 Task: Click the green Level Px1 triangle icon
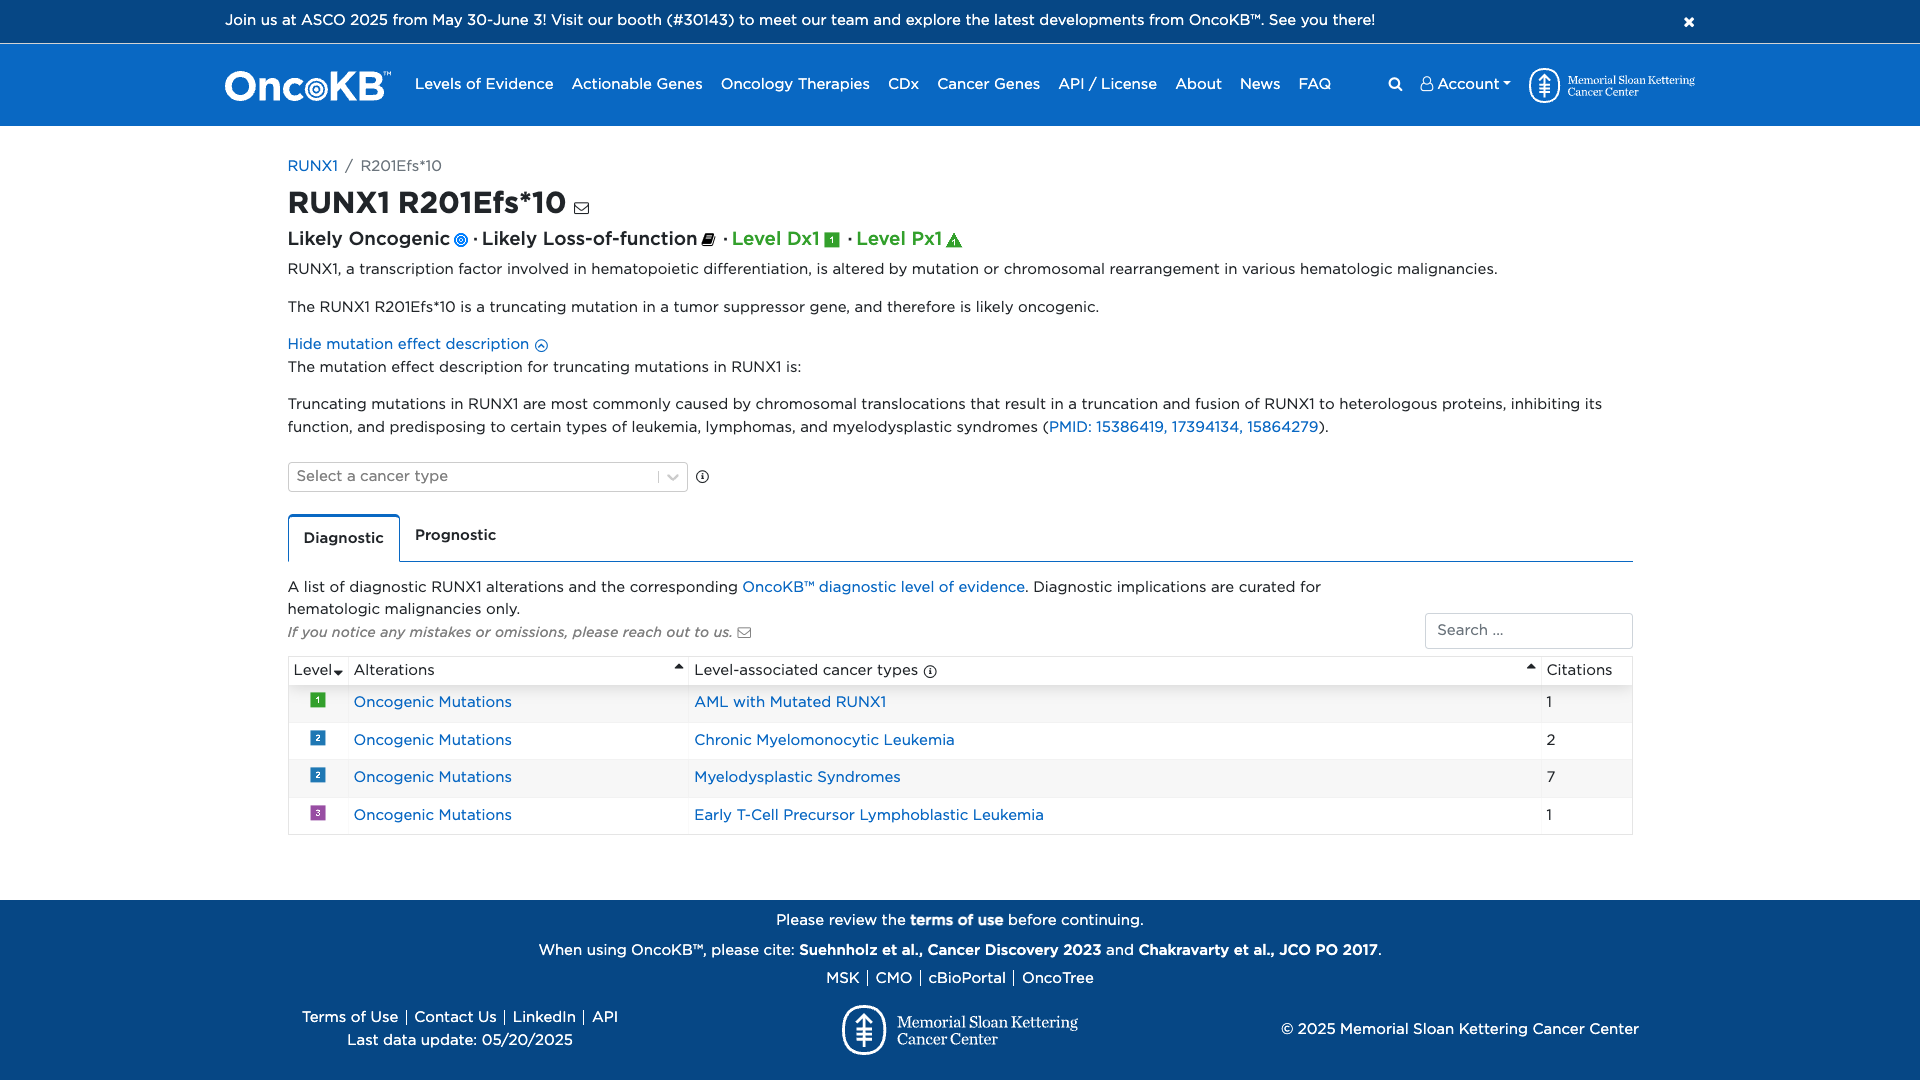coord(954,240)
